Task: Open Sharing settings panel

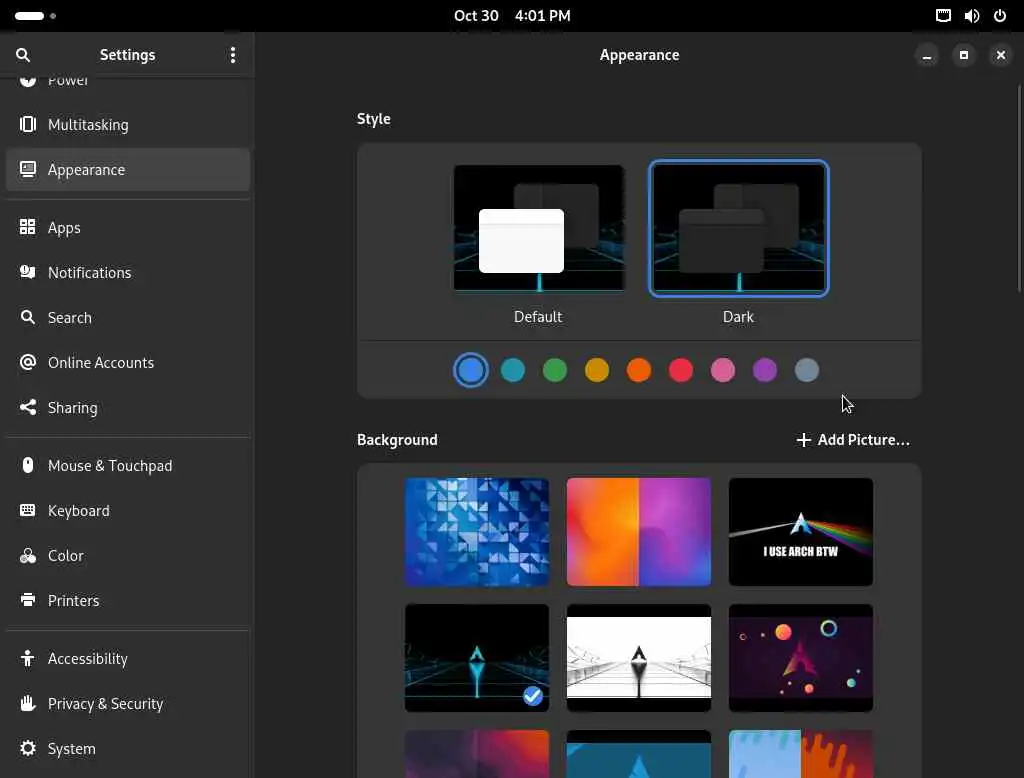Action: [128, 408]
